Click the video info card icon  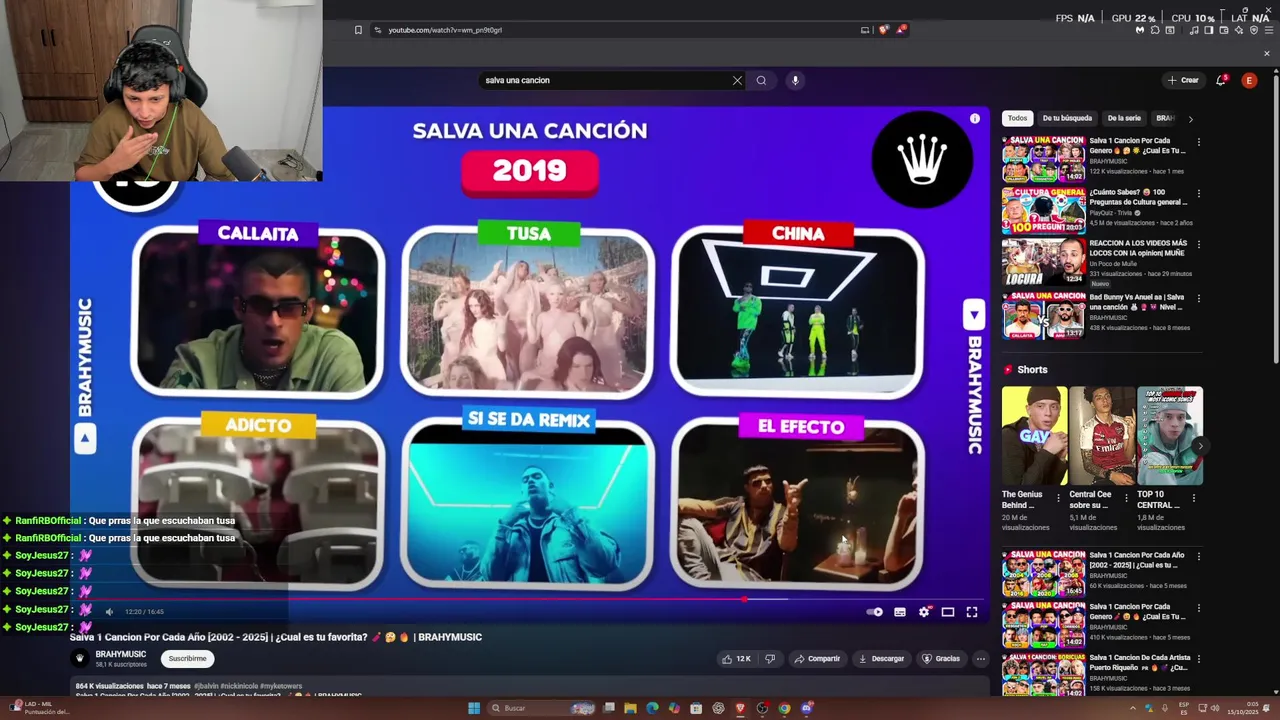[975, 119]
